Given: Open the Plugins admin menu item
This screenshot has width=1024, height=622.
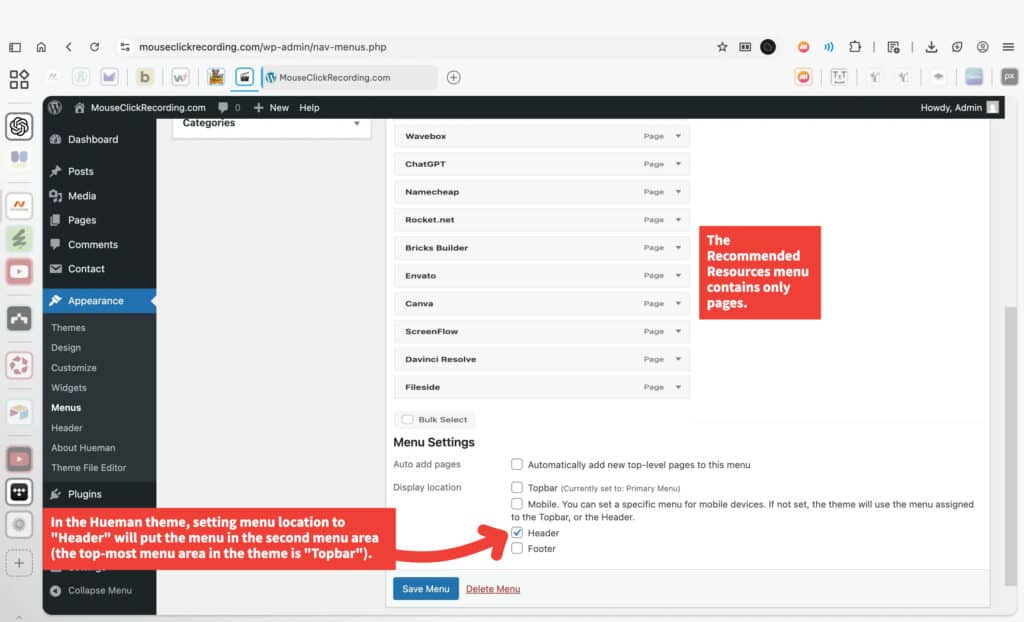Looking at the screenshot, I should coord(84,494).
